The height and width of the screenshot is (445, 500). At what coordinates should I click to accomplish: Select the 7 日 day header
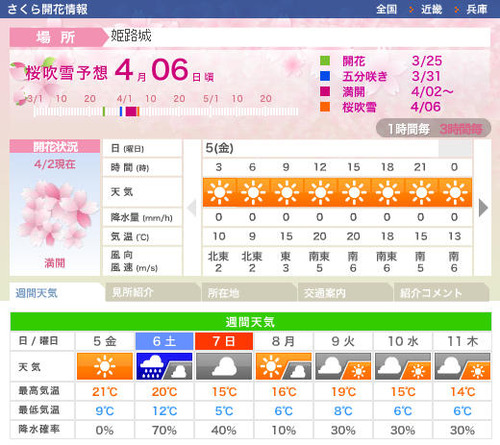(x=224, y=341)
